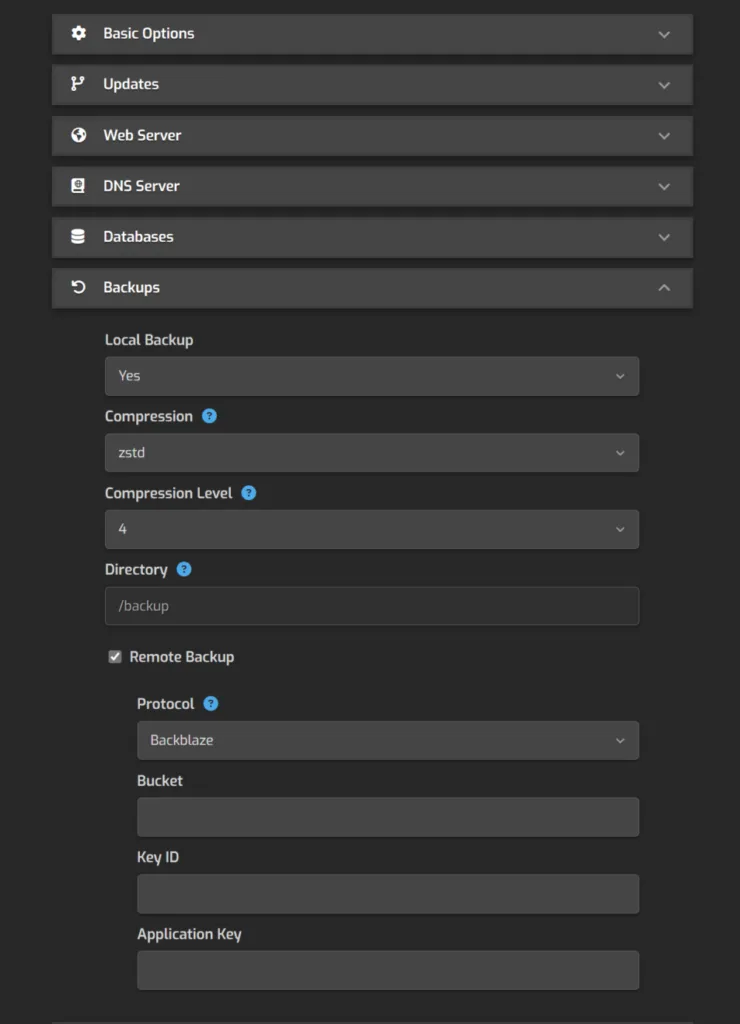Screen dimensions: 740x1024
Task: Click the Web Server globe icon
Action: [78, 135]
